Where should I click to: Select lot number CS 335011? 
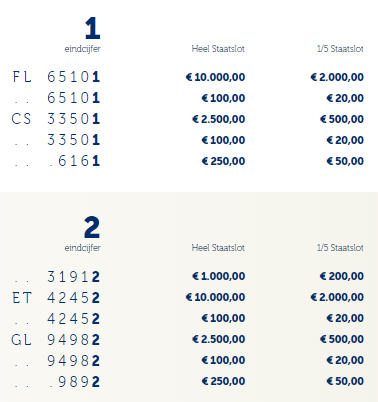point(56,119)
